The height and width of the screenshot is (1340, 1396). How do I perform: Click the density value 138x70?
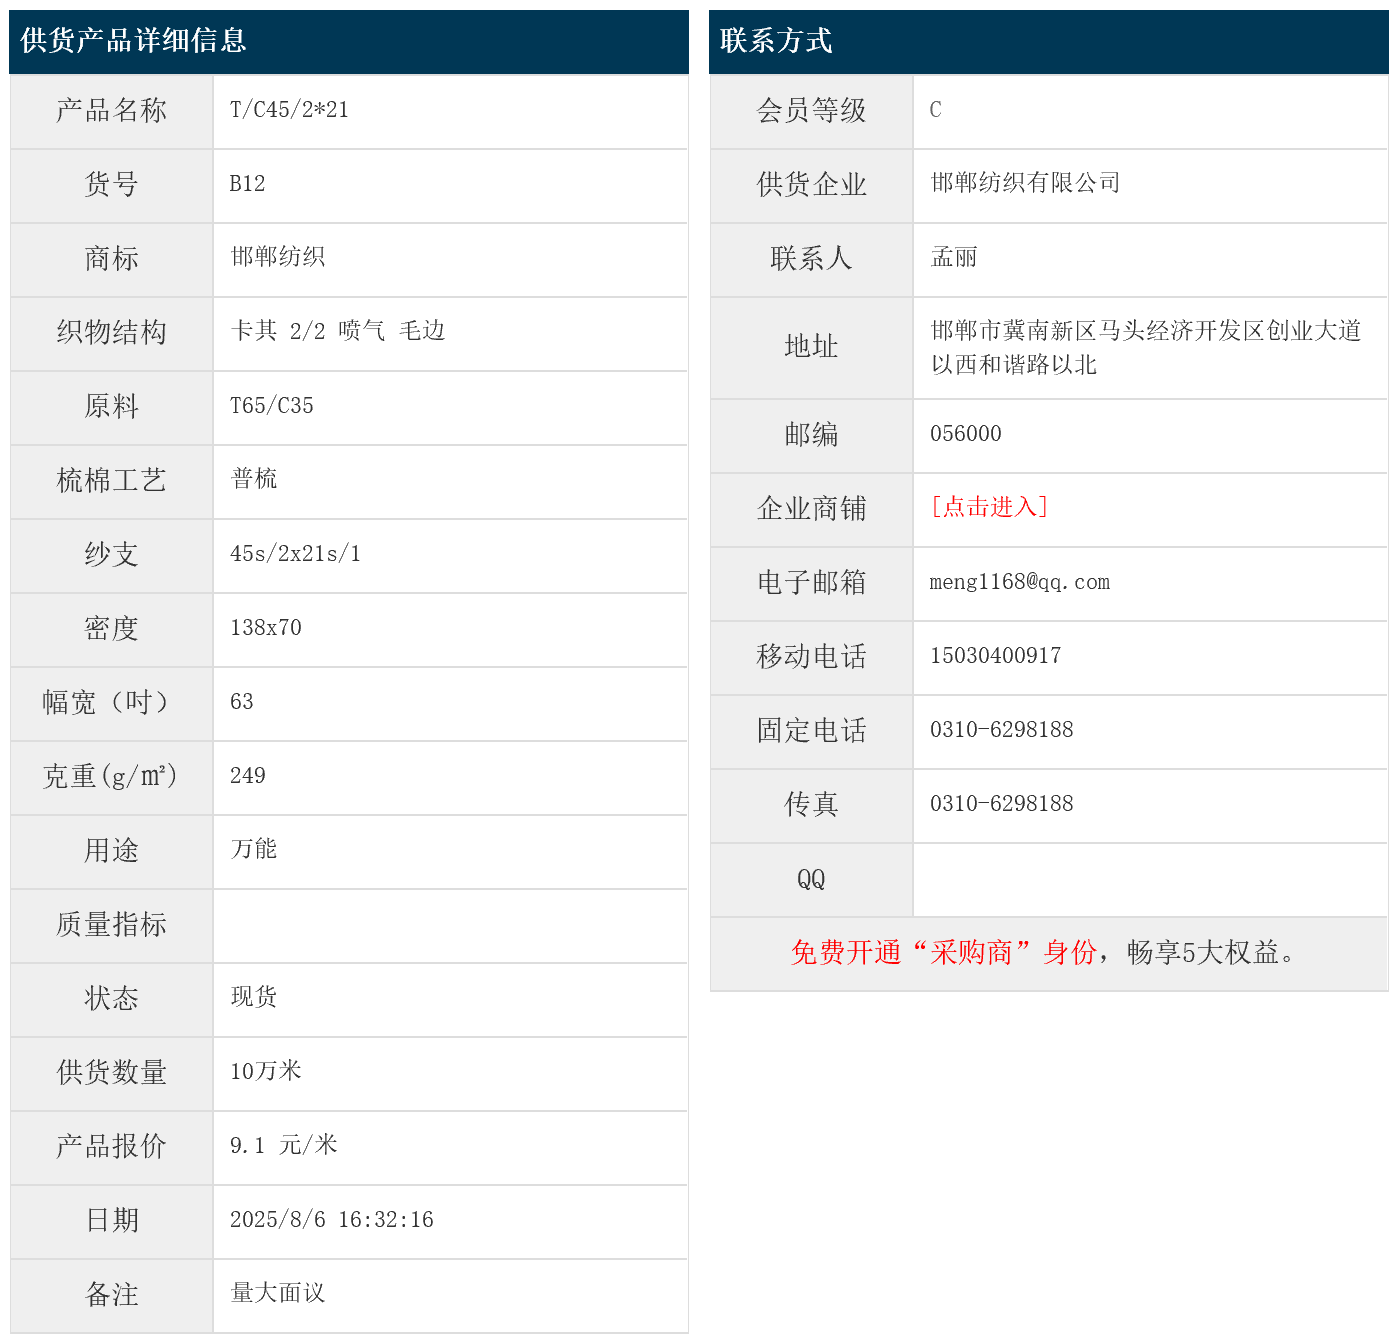pos(265,628)
